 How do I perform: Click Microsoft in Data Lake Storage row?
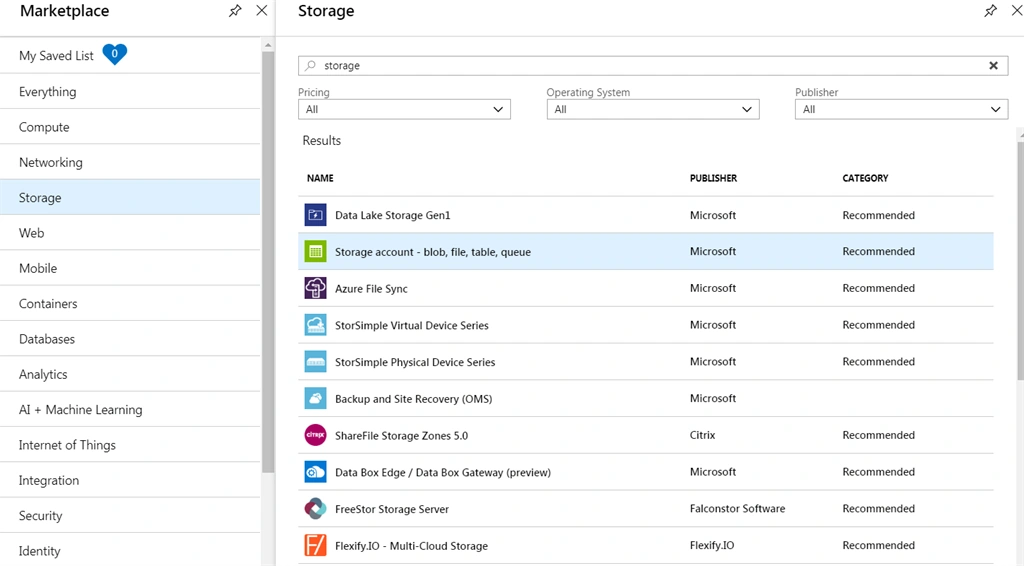712,215
